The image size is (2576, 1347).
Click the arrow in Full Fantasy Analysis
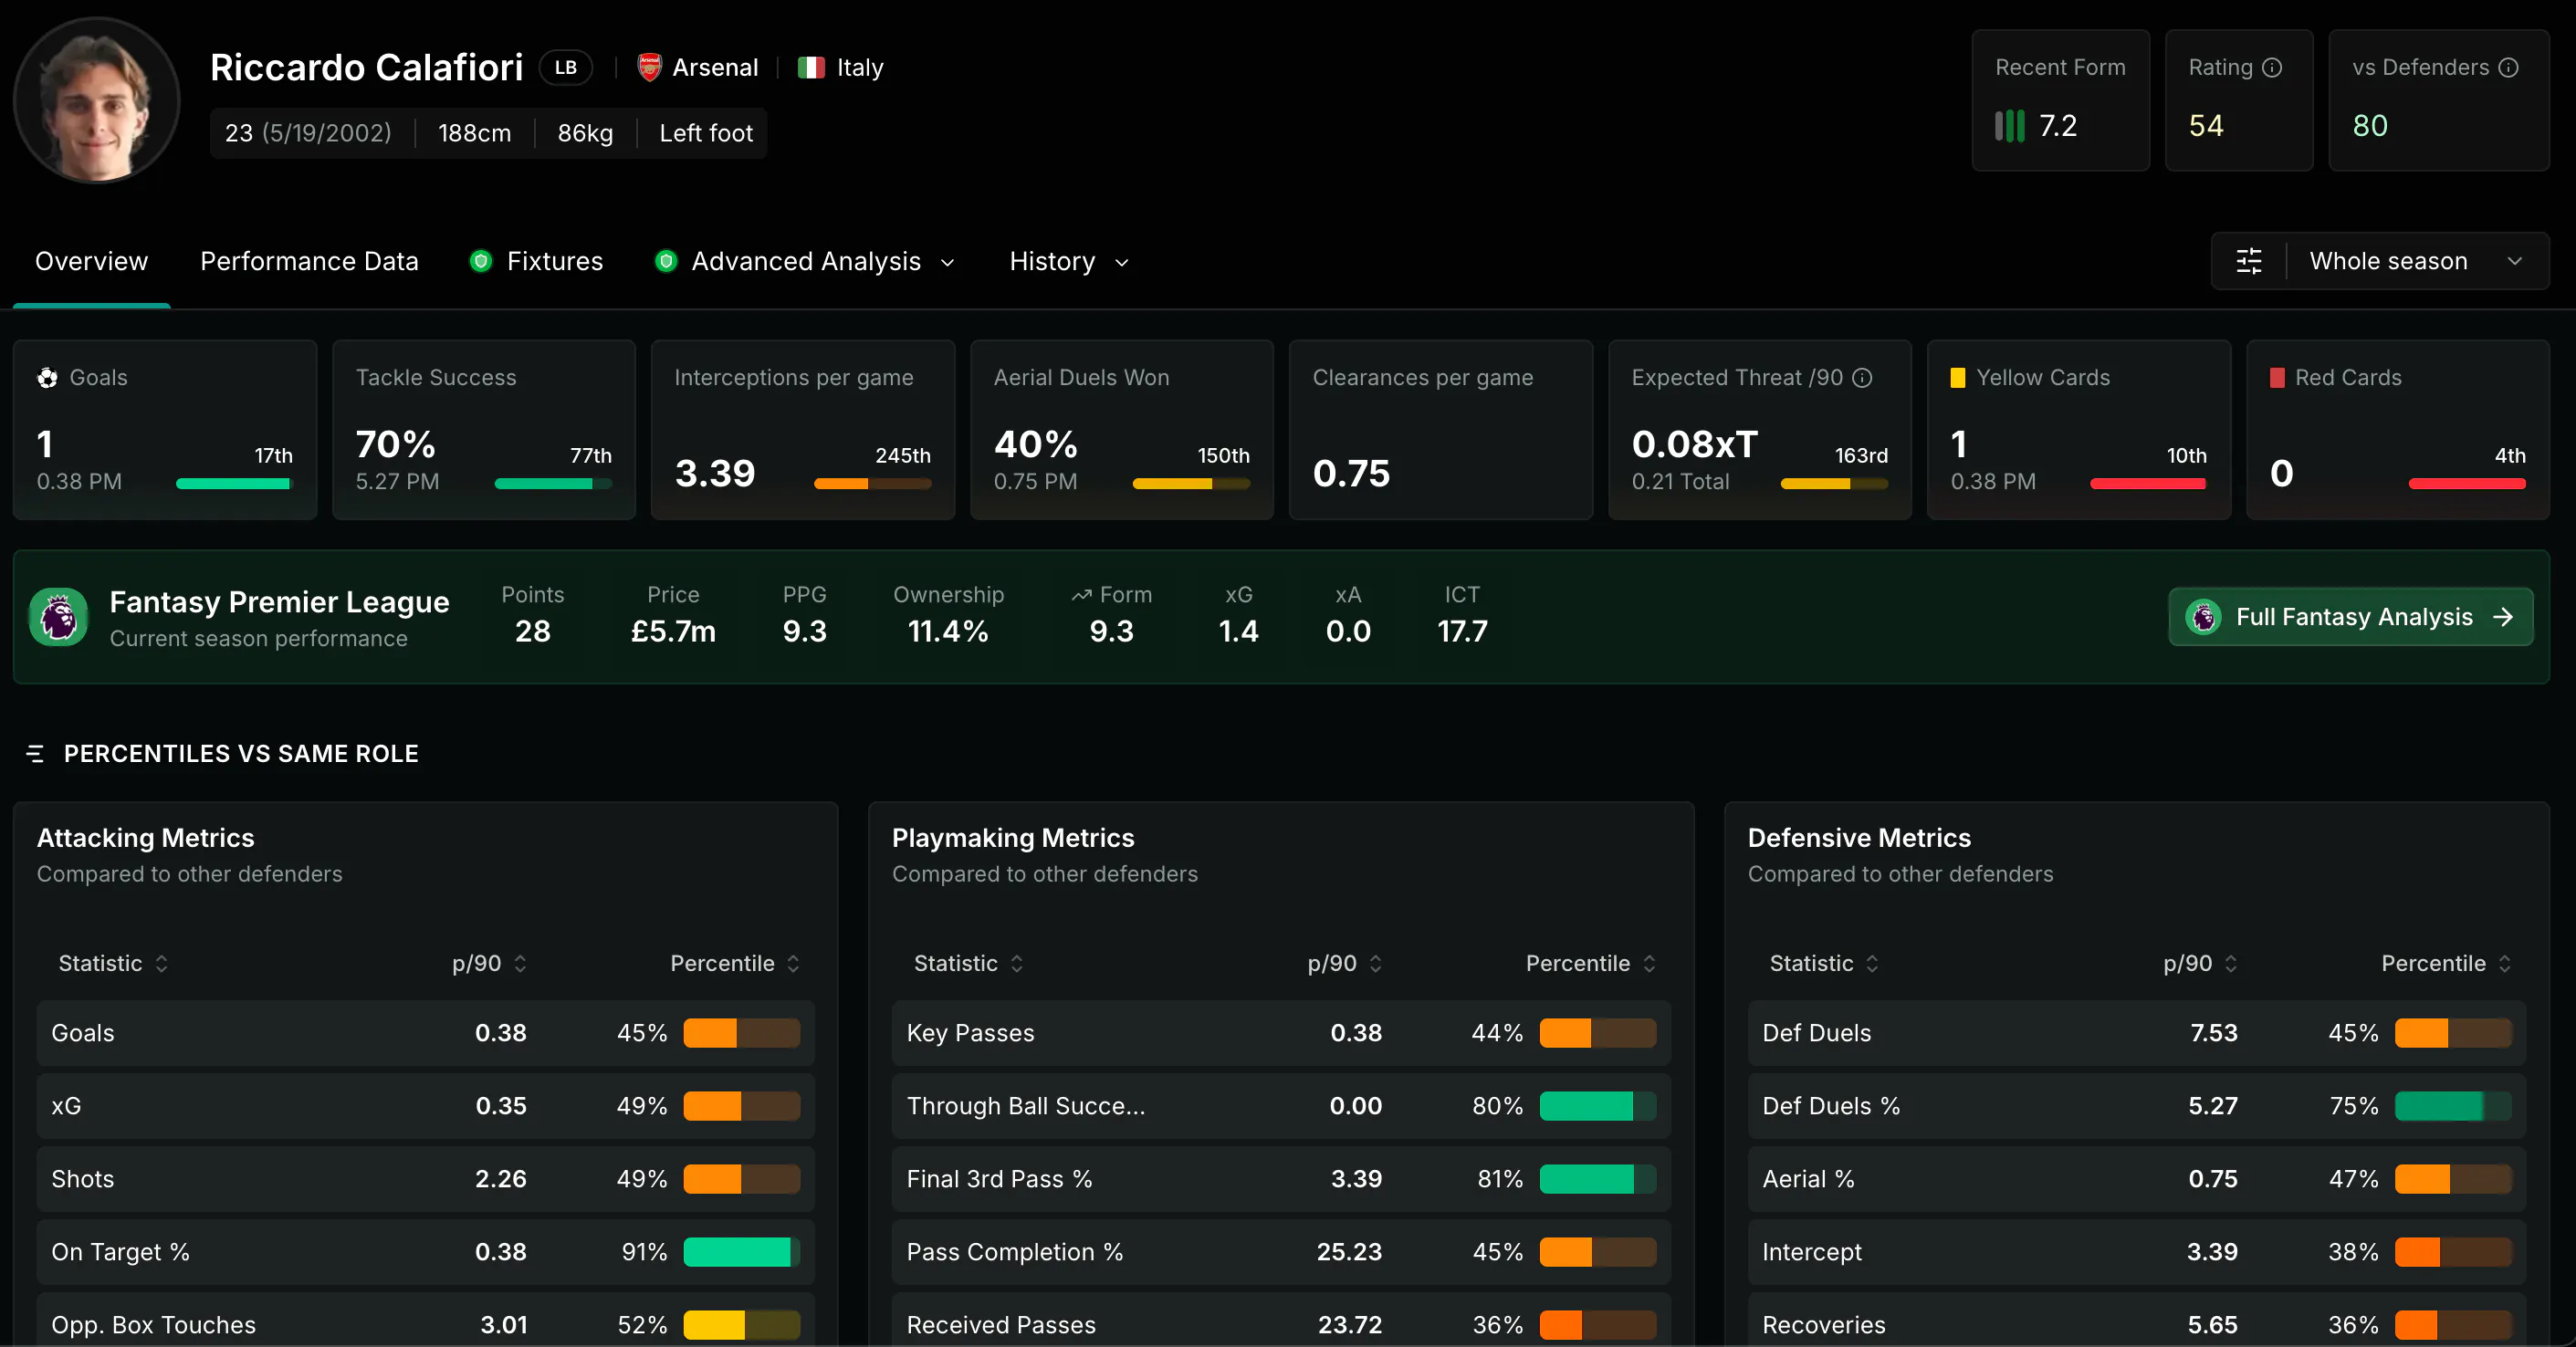coord(2502,617)
